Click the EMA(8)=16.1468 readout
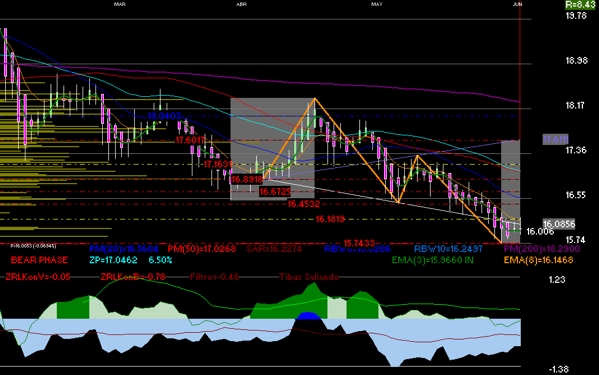This screenshot has width=599, height=375. [x=538, y=260]
